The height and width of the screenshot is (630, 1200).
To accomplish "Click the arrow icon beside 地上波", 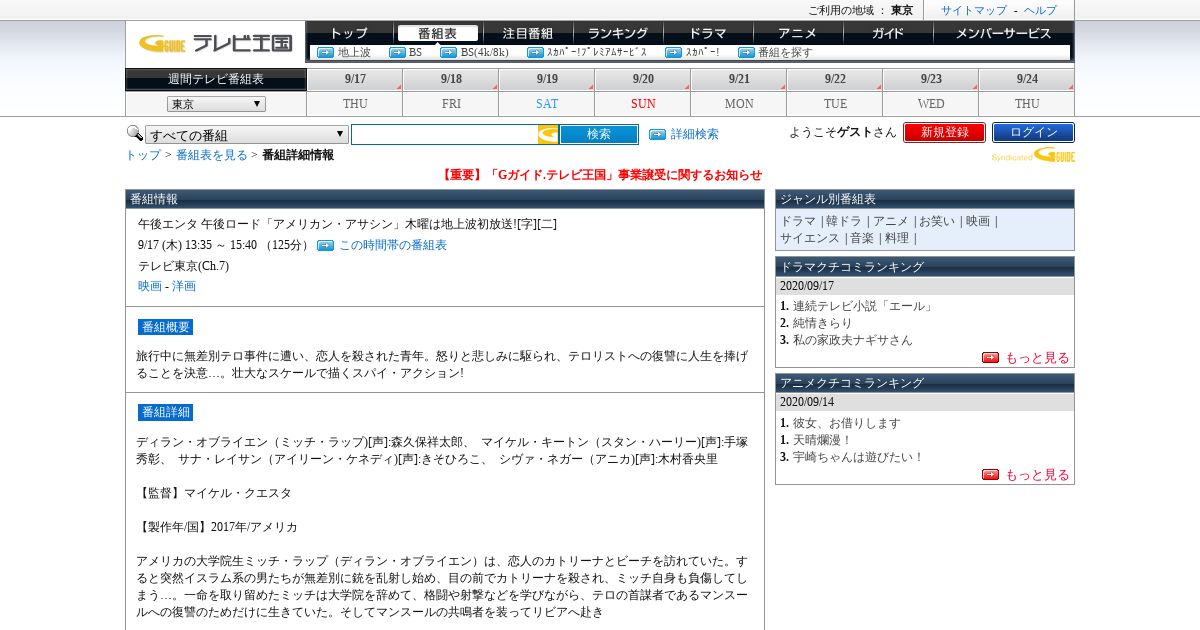I will pyautogui.click(x=325, y=52).
